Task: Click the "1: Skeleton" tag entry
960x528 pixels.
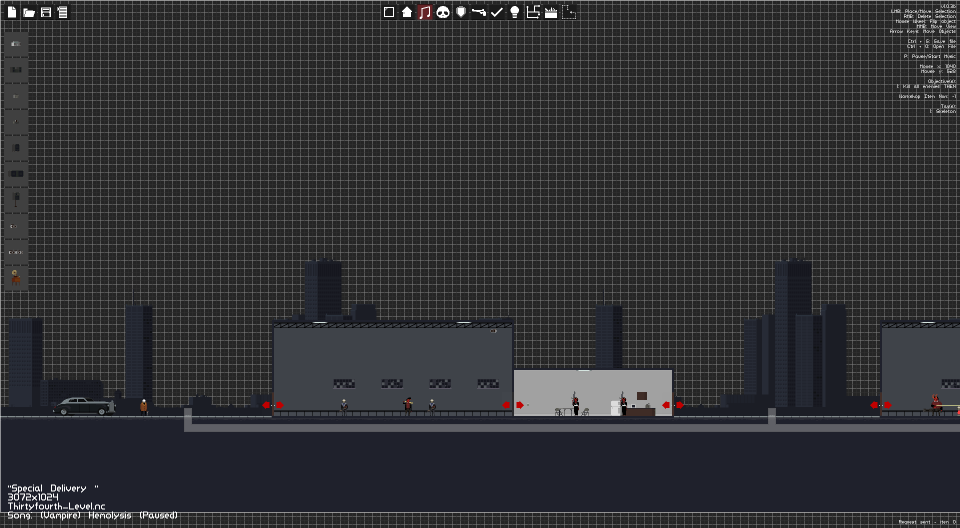Action: click(943, 111)
